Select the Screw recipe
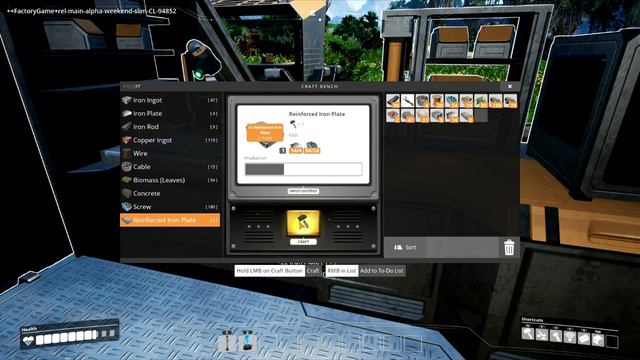This screenshot has height=360, width=640. pyautogui.click(x=170, y=207)
